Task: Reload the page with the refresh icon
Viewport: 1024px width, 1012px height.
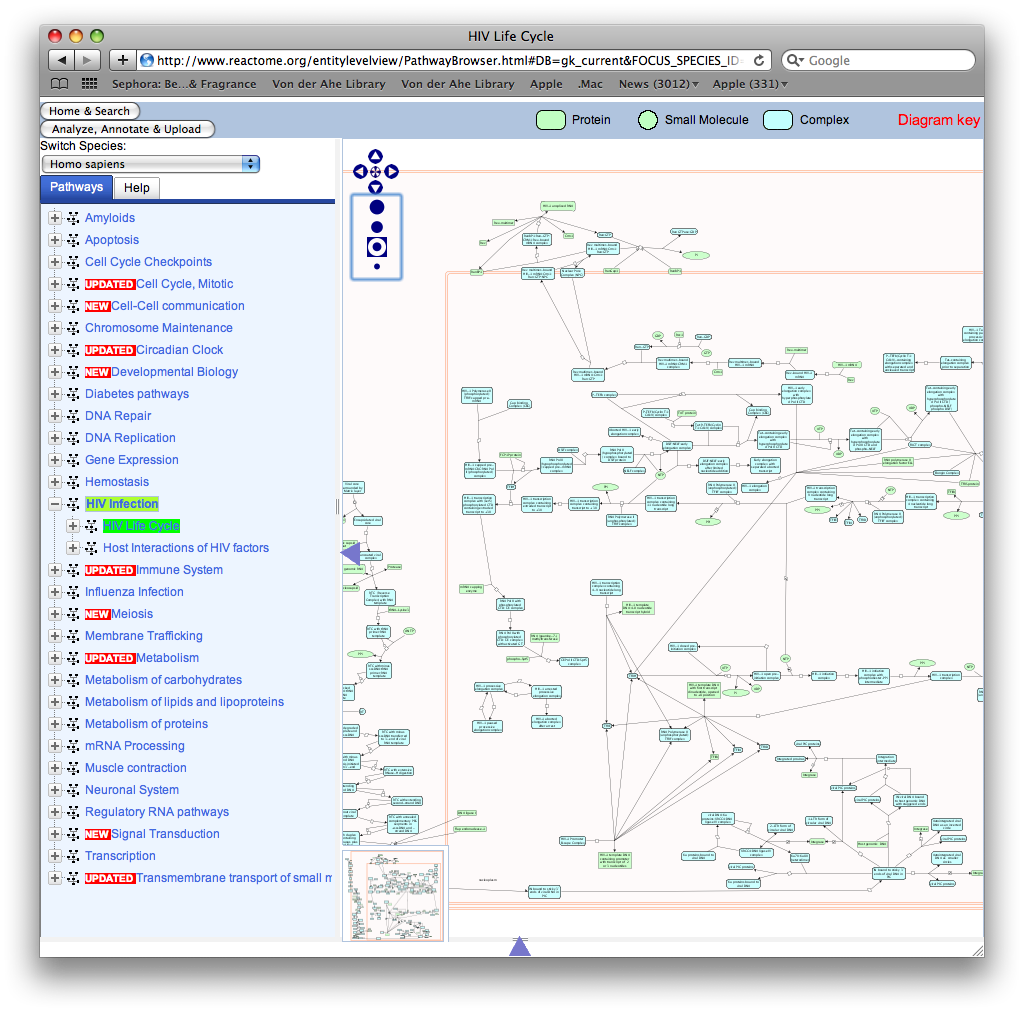Action: tap(759, 60)
